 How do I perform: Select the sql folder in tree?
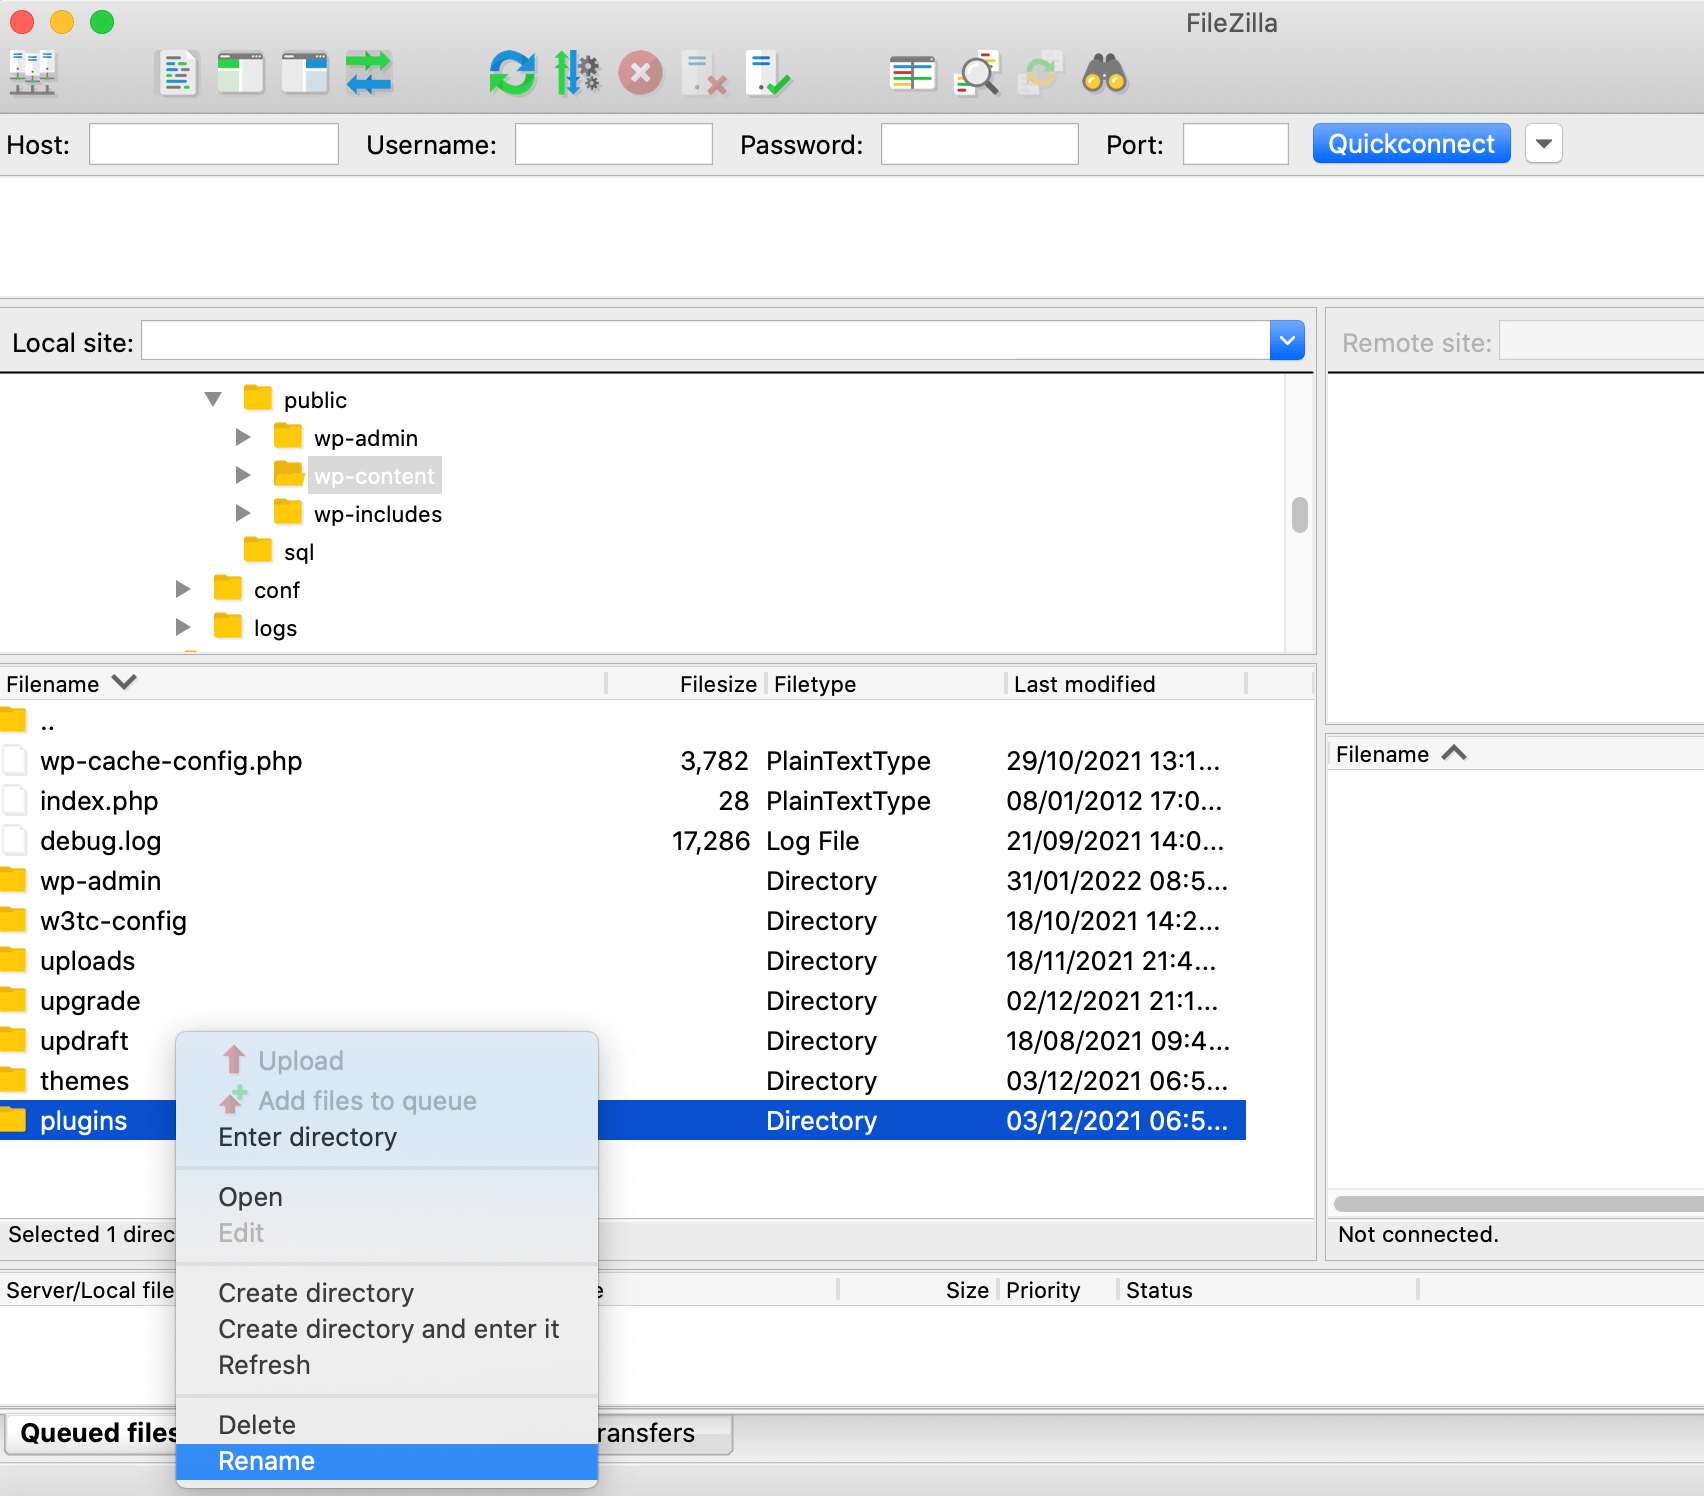(298, 552)
